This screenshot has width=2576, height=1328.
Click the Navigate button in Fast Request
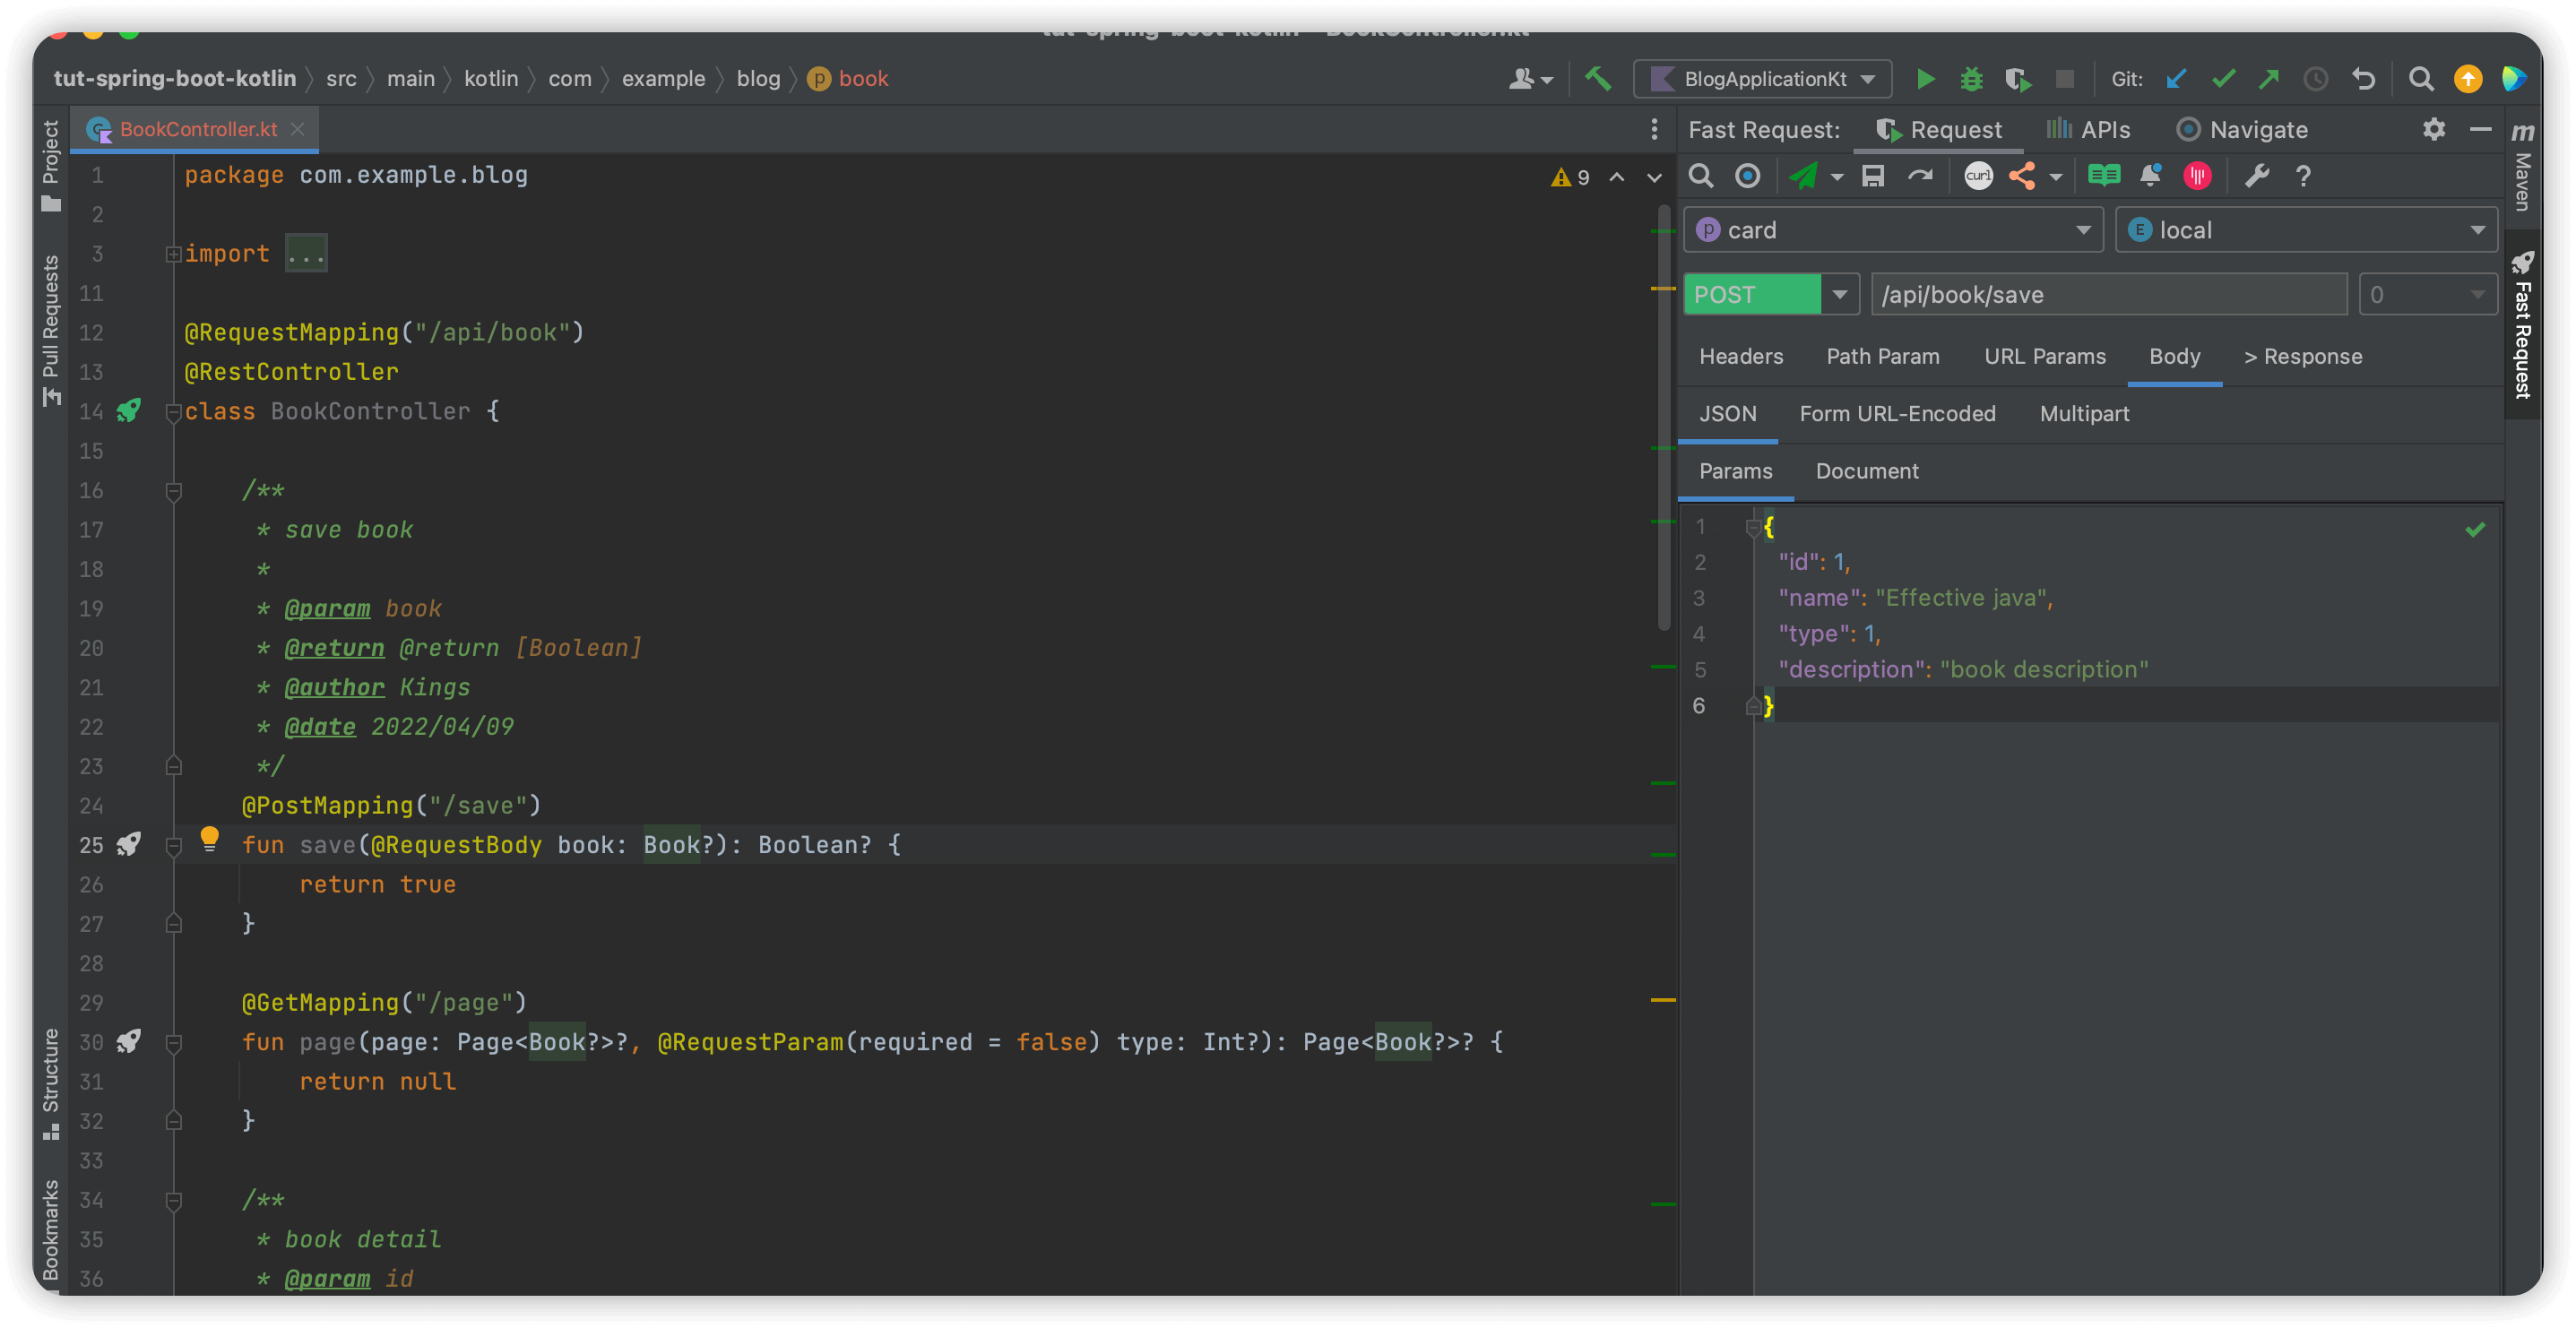pyautogui.click(x=2243, y=129)
